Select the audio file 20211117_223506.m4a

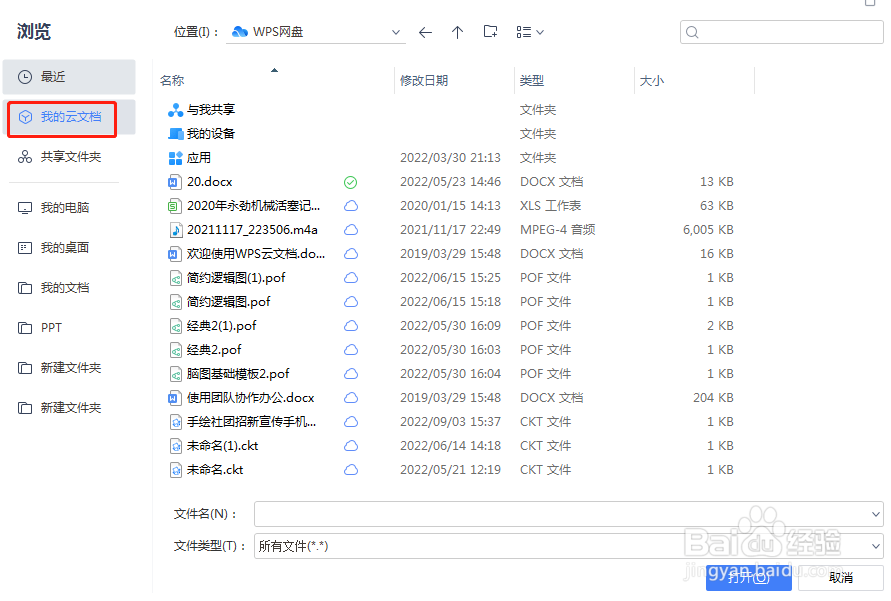252,229
